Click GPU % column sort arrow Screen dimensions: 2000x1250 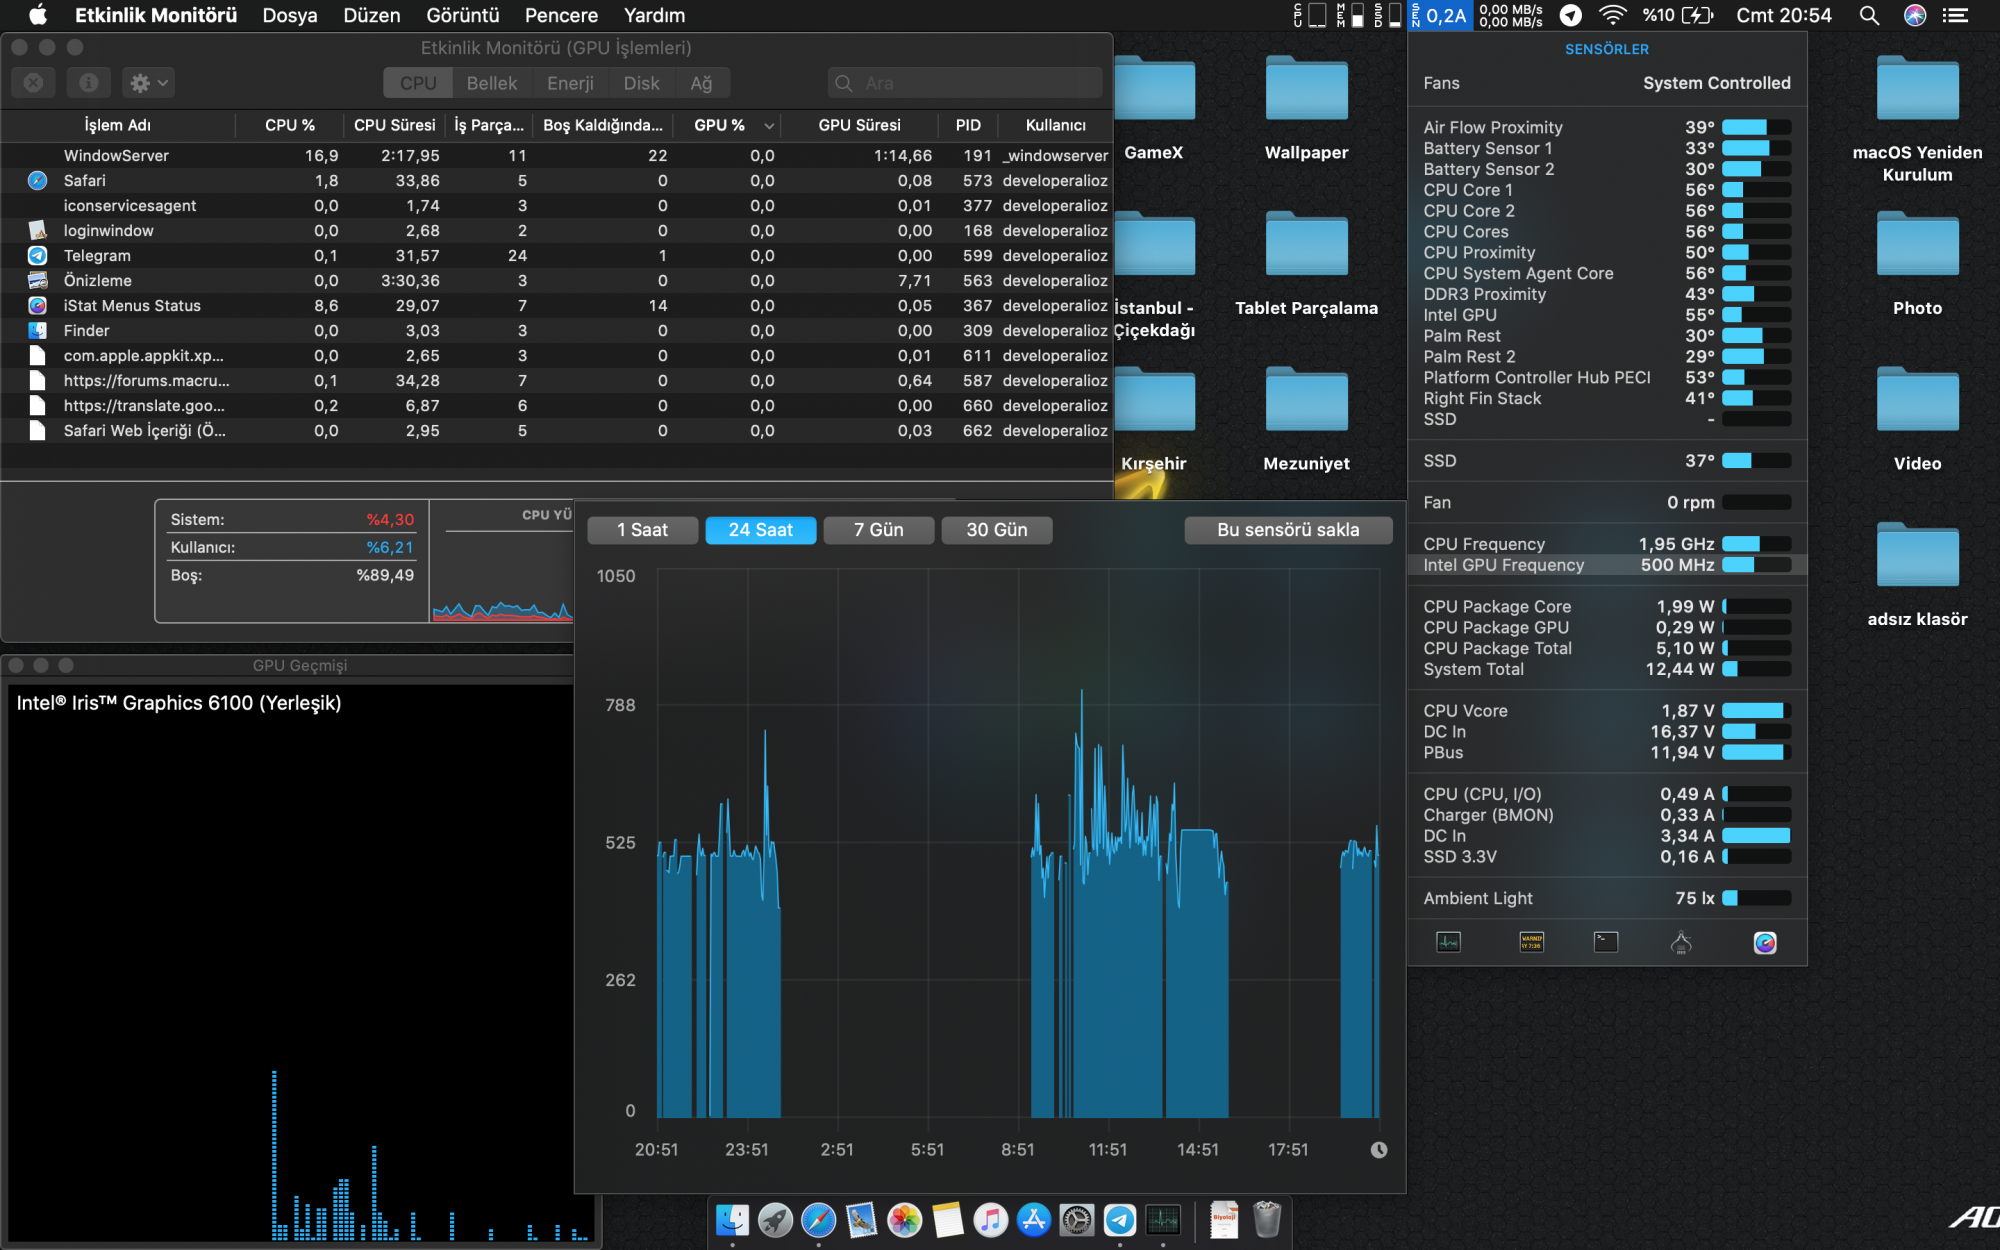[769, 126]
